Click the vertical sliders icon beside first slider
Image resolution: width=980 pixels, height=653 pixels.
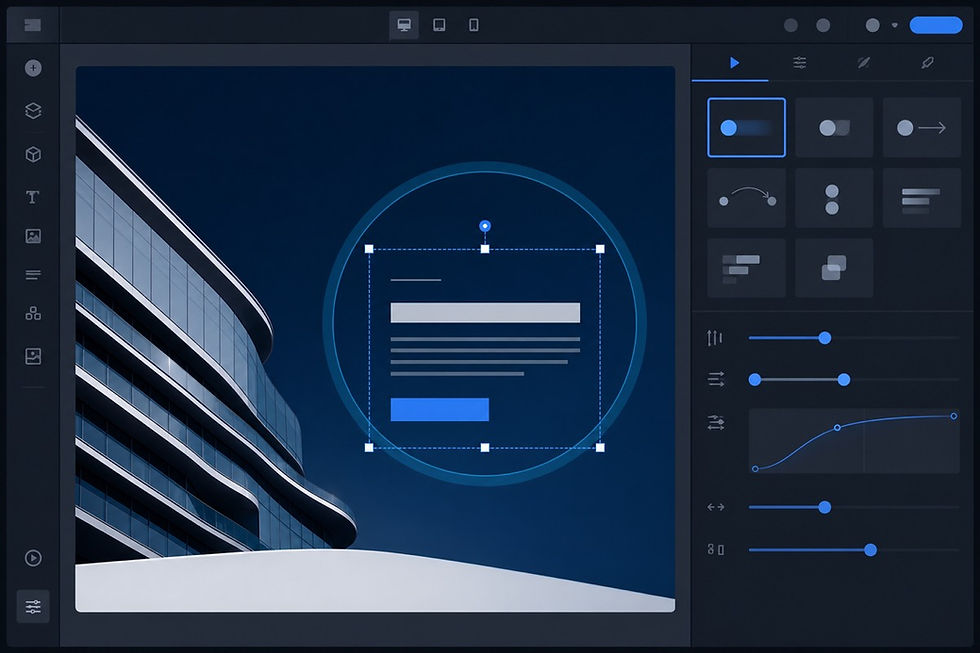pyautogui.click(x=715, y=338)
